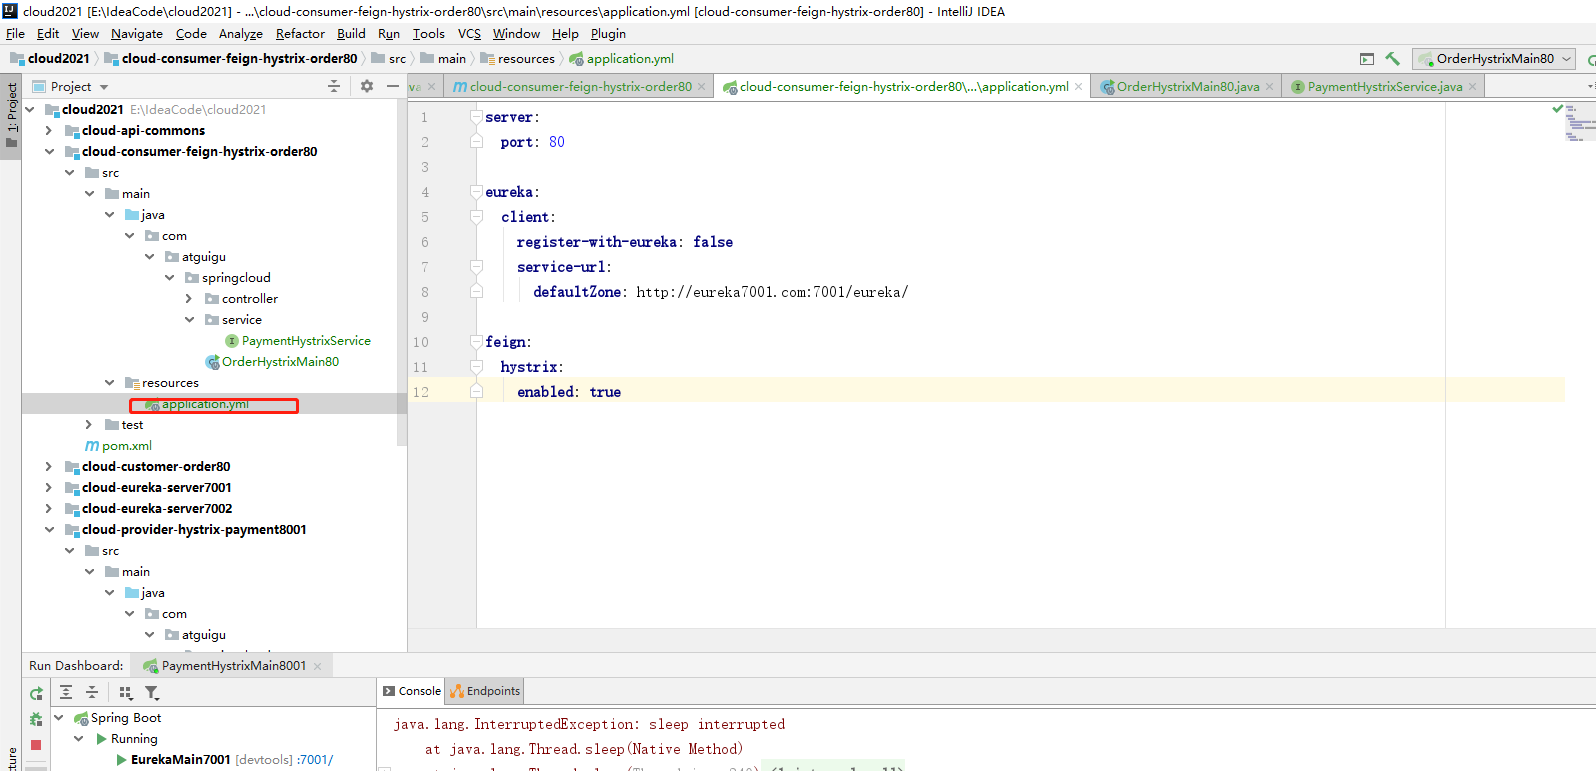Image resolution: width=1596 pixels, height=771 pixels.
Task: Open the recent tabs dropdown arrow in the editor
Action: [x=1590, y=87]
